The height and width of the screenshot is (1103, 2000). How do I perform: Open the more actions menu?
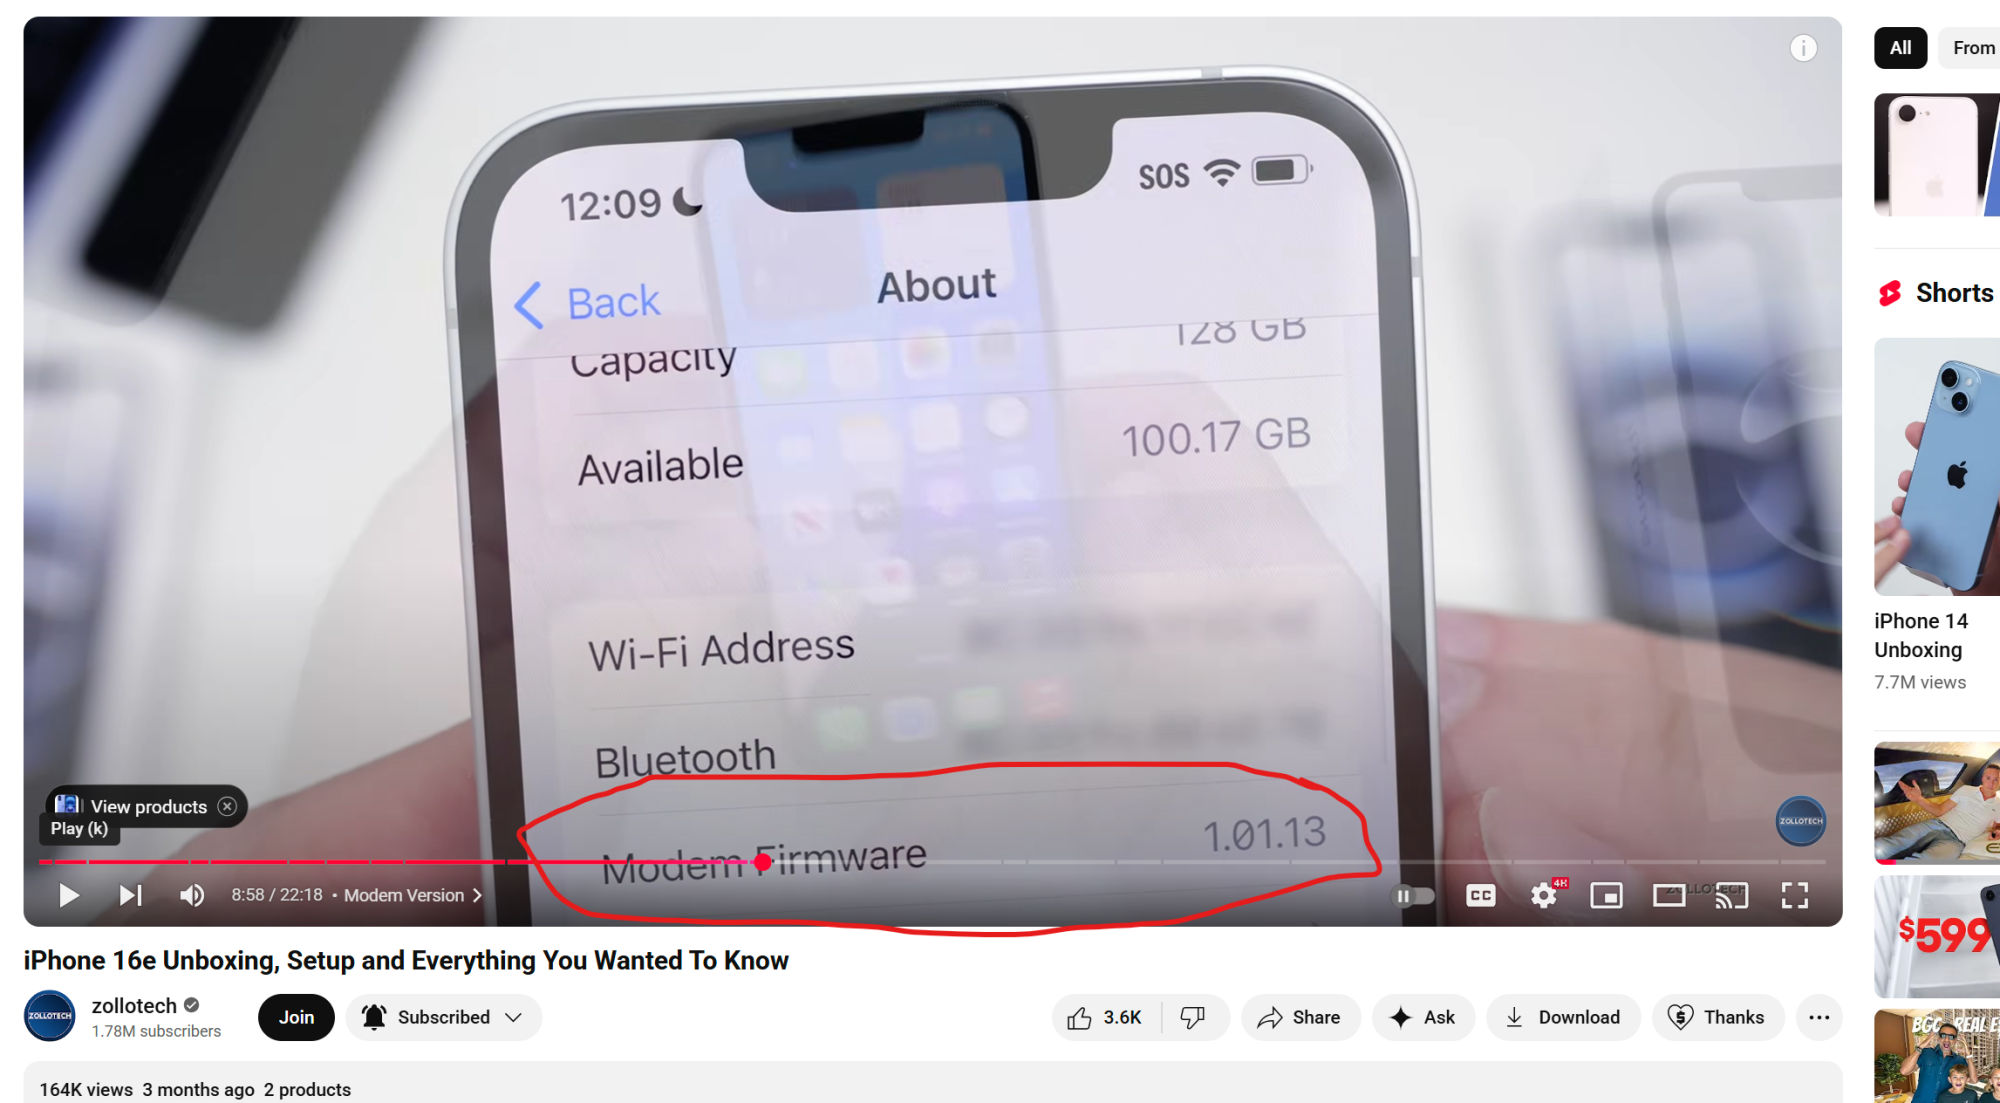1819,1017
